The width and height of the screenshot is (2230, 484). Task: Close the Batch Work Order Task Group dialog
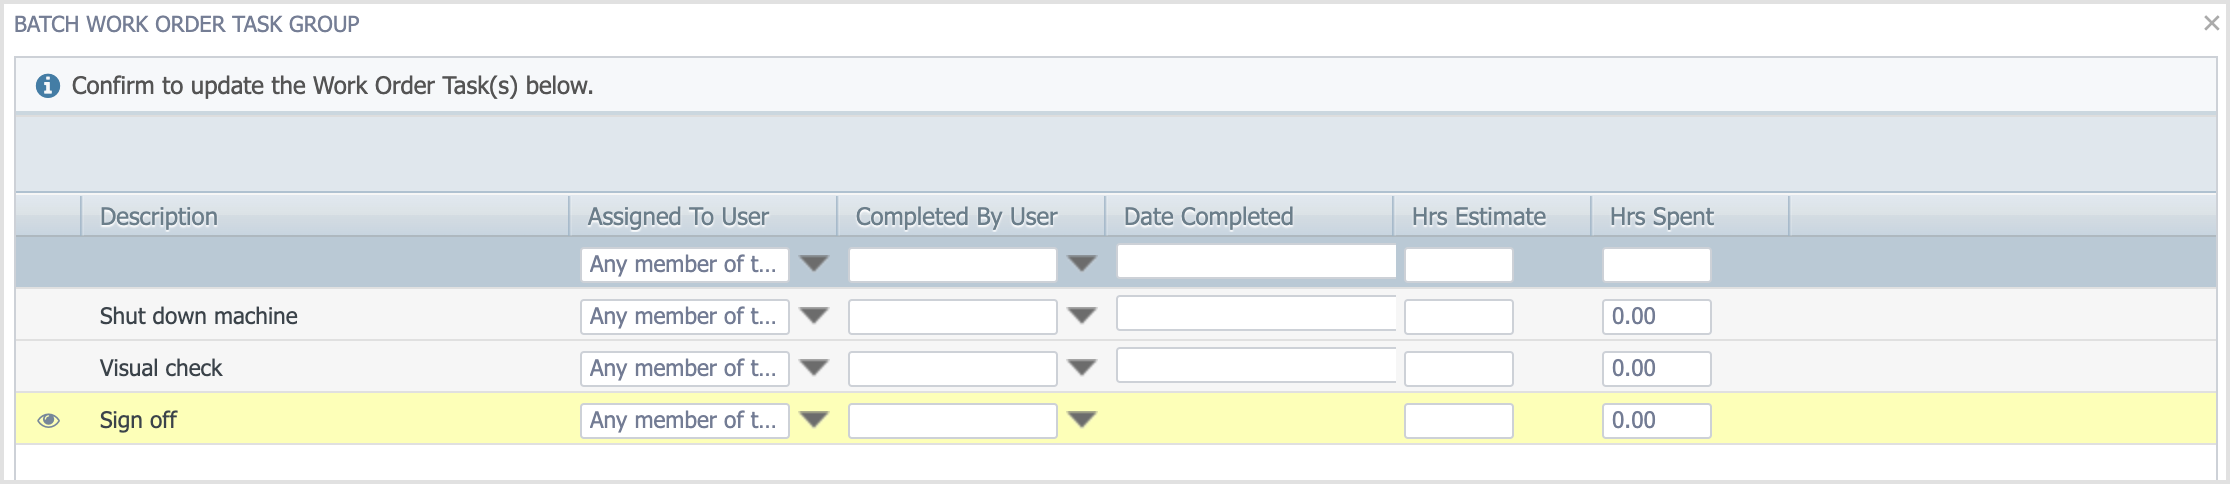tap(2211, 23)
